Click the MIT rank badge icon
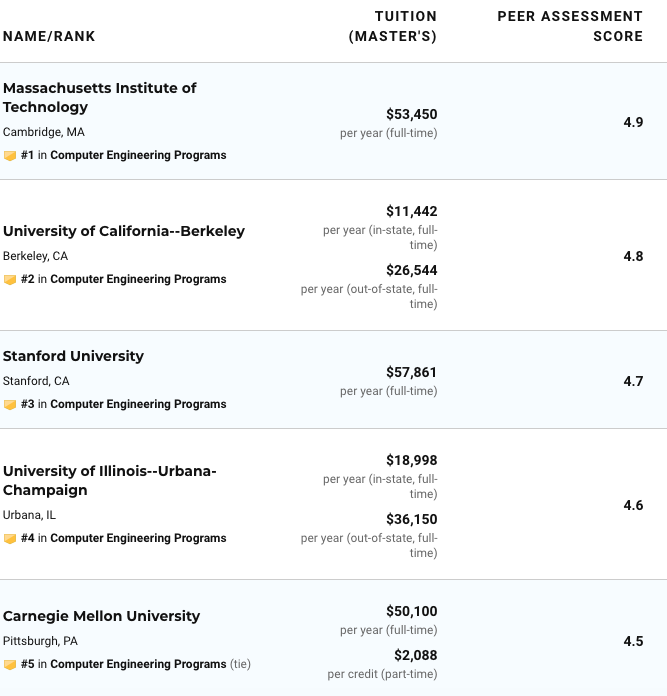Image resolution: width=667 pixels, height=696 pixels. point(10,156)
